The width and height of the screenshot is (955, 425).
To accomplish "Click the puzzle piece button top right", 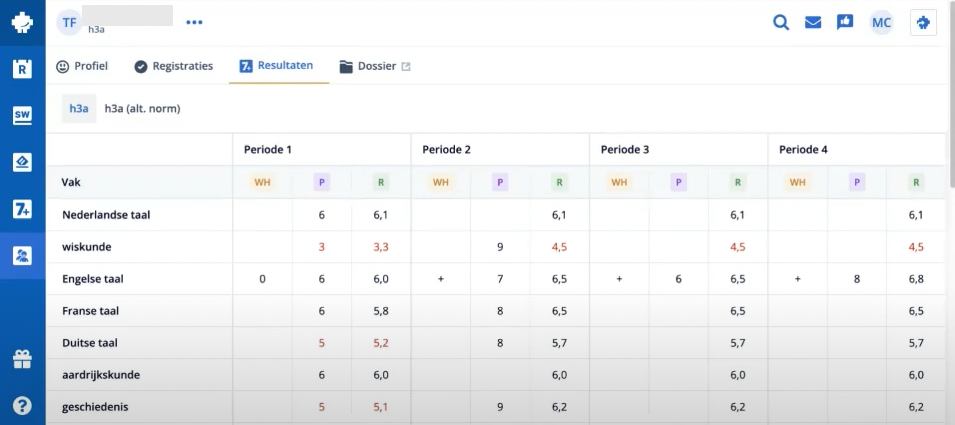I will tap(923, 23).
